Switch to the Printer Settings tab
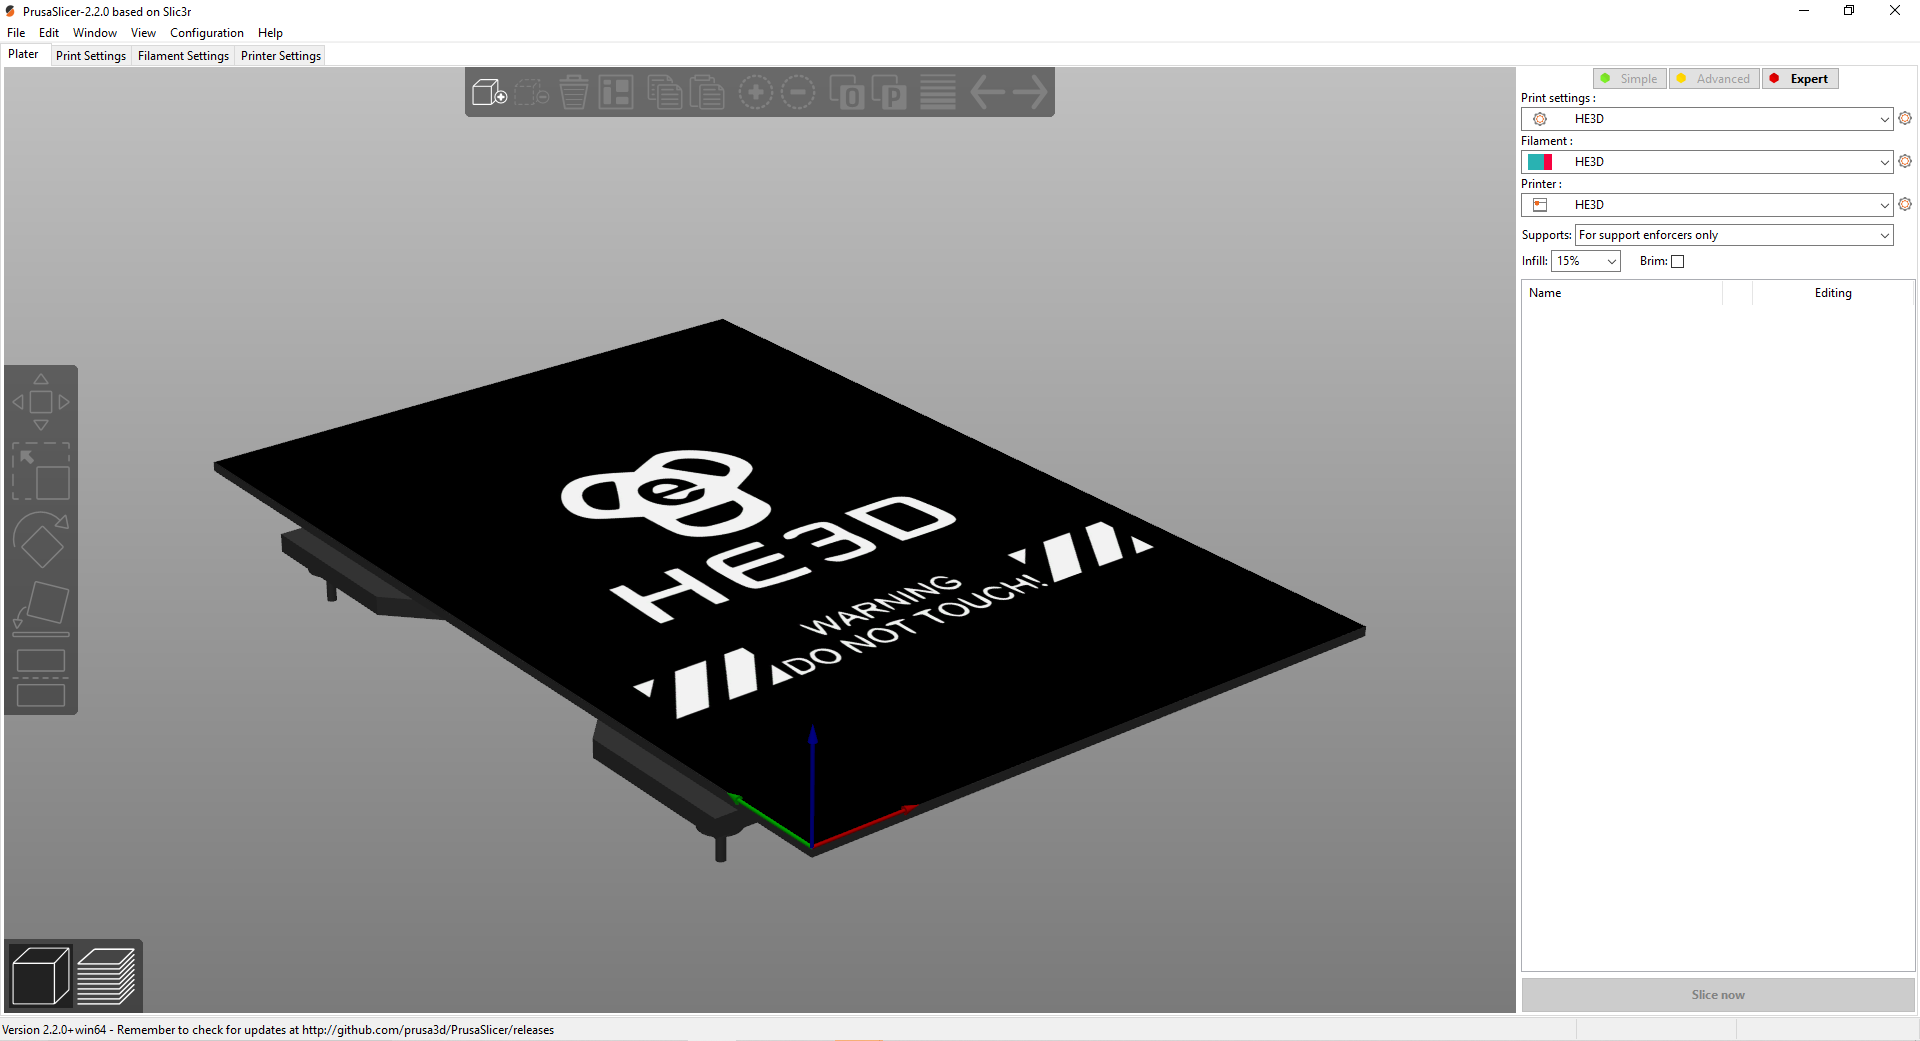The image size is (1920, 1041). coord(281,56)
